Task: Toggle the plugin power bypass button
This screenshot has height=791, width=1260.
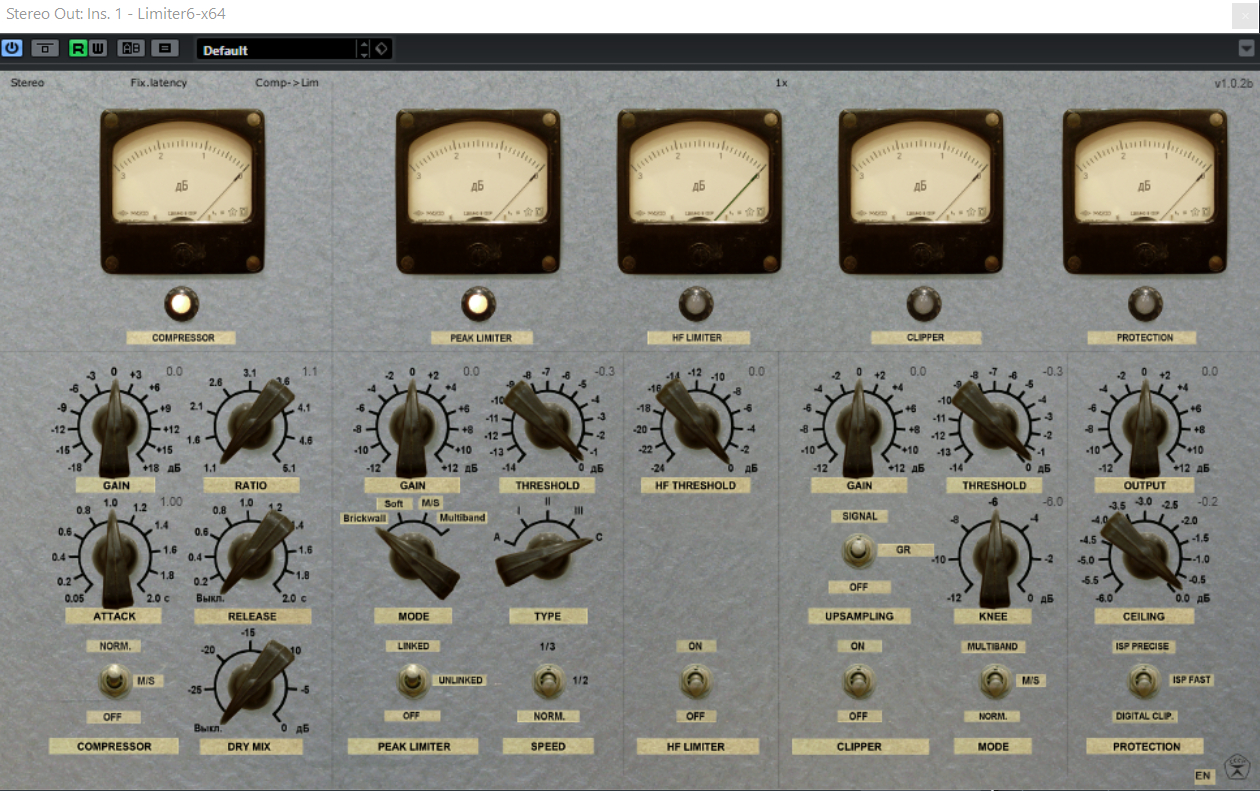Action: [12, 48]
